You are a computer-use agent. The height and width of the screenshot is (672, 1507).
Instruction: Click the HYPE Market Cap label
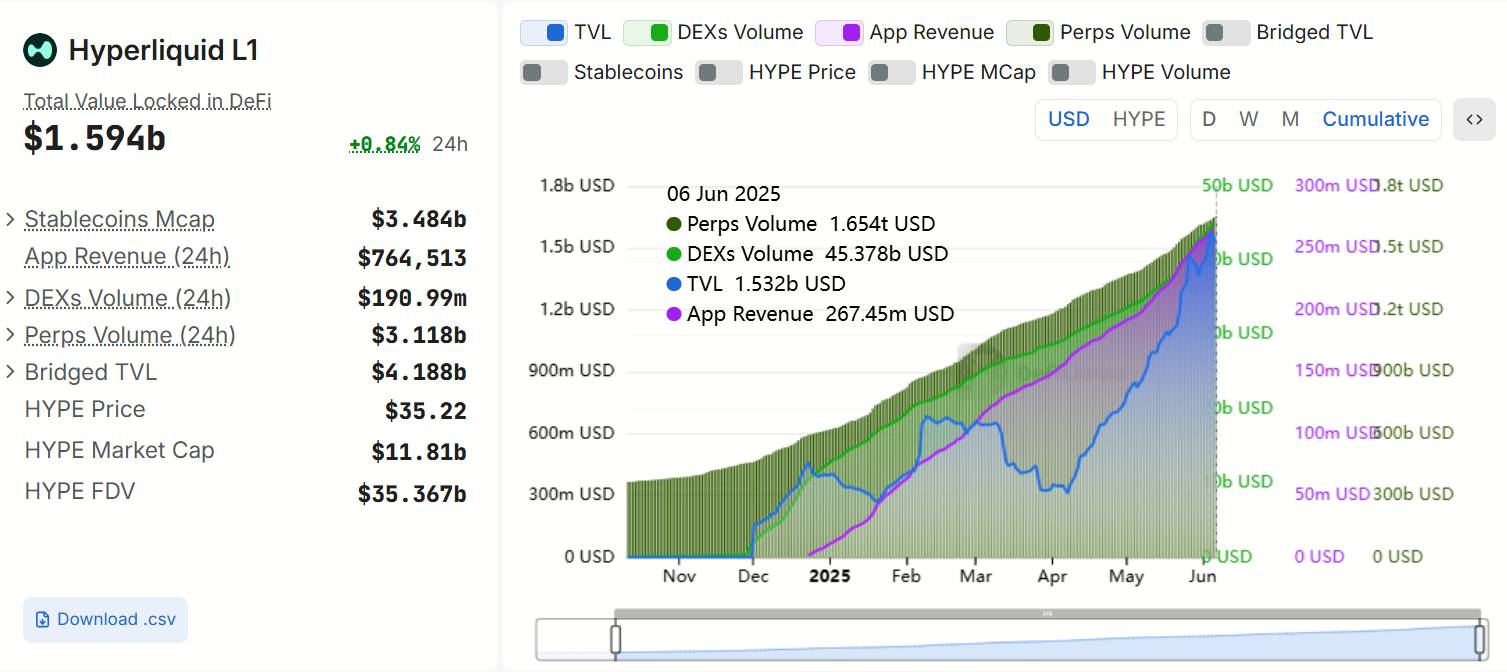tap(120, 450)
